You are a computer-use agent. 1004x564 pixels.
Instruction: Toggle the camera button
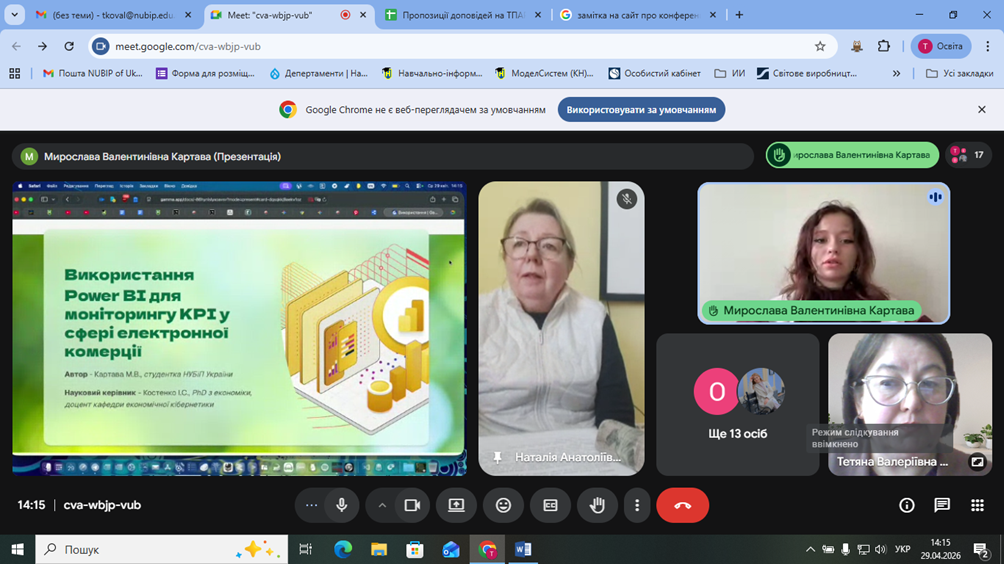pyautogui.click(x=412, y=505)
